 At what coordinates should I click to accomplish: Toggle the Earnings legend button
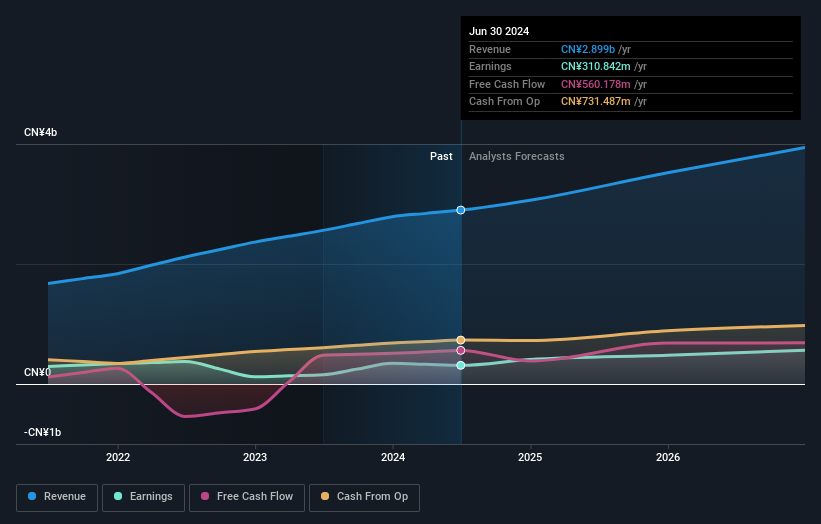[x=143, y=497]
